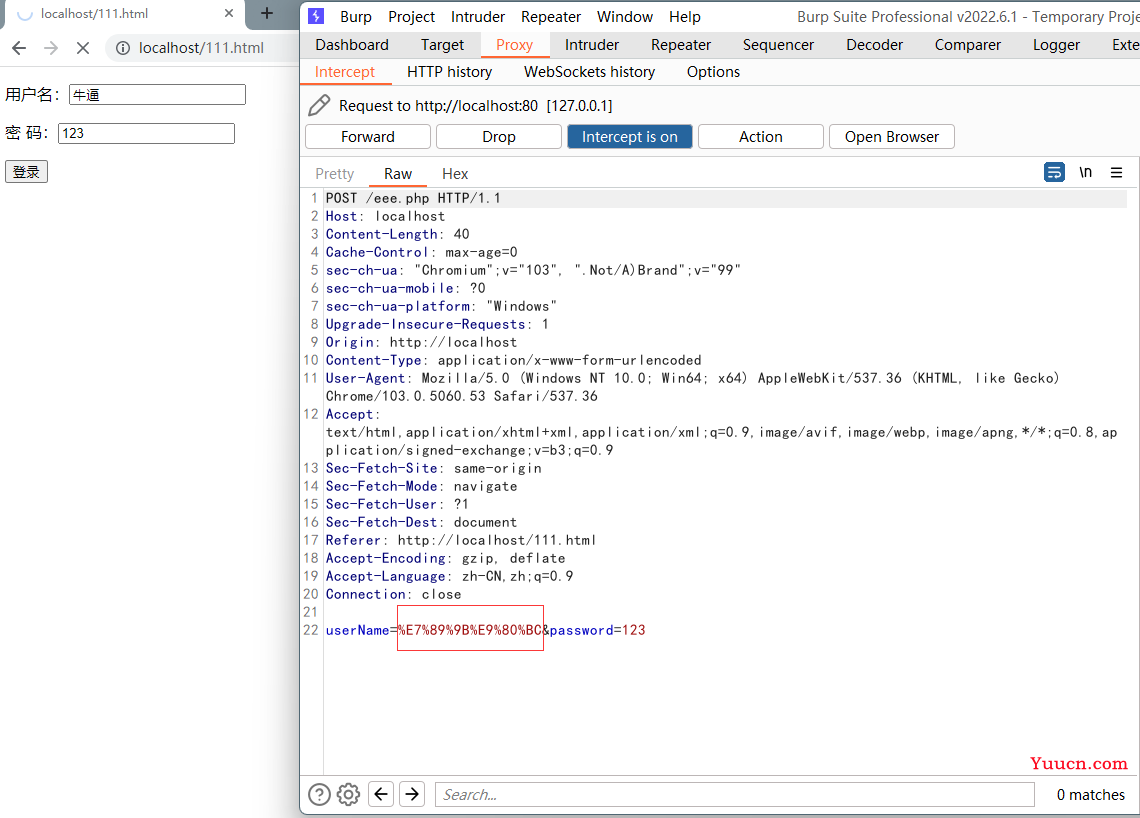
Task: Click the Drop button
Action: click(499, 137)
